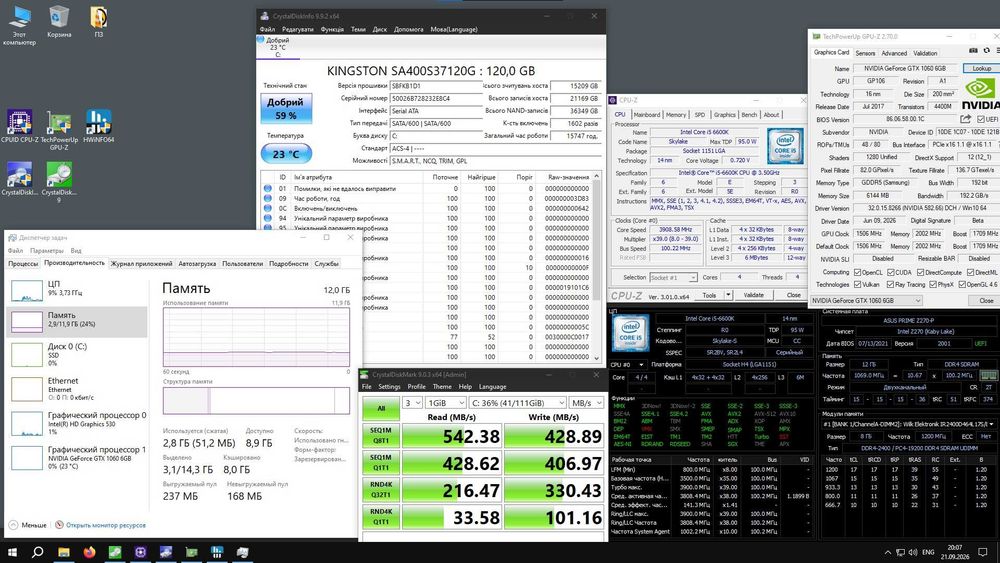
Task: Toggle the CUDA checkbox in GPU-Z
Action: (890, 272)
